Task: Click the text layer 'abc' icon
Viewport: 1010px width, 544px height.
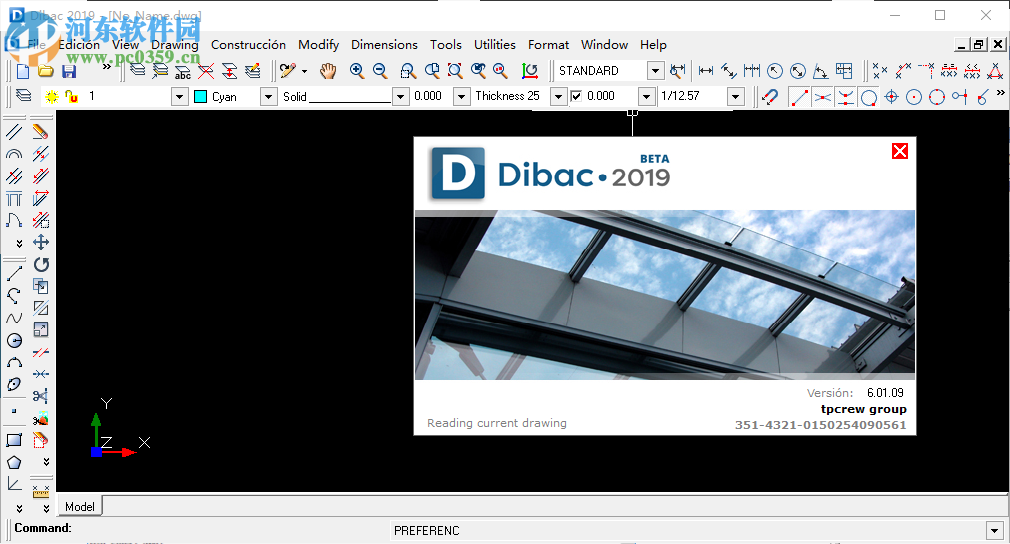Action: tap(183, 71)
